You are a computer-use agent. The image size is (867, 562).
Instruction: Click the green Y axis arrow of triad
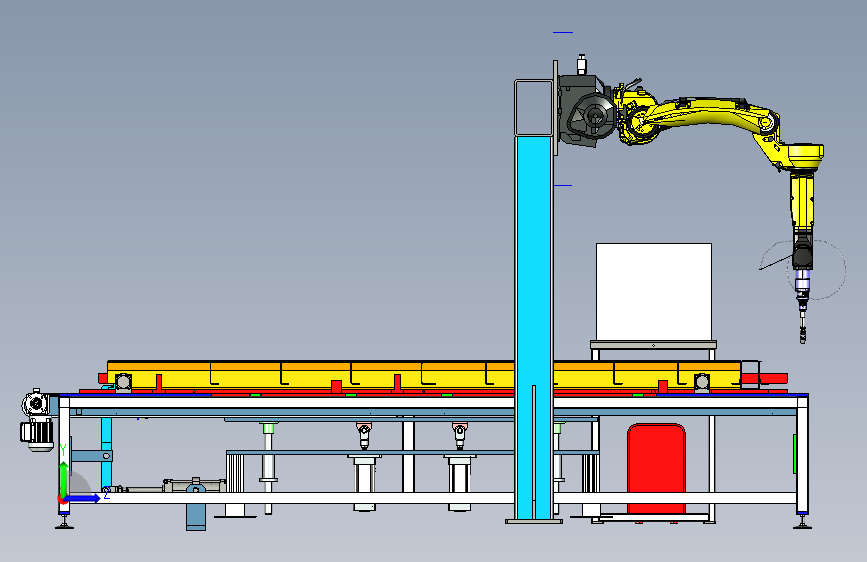64,478
